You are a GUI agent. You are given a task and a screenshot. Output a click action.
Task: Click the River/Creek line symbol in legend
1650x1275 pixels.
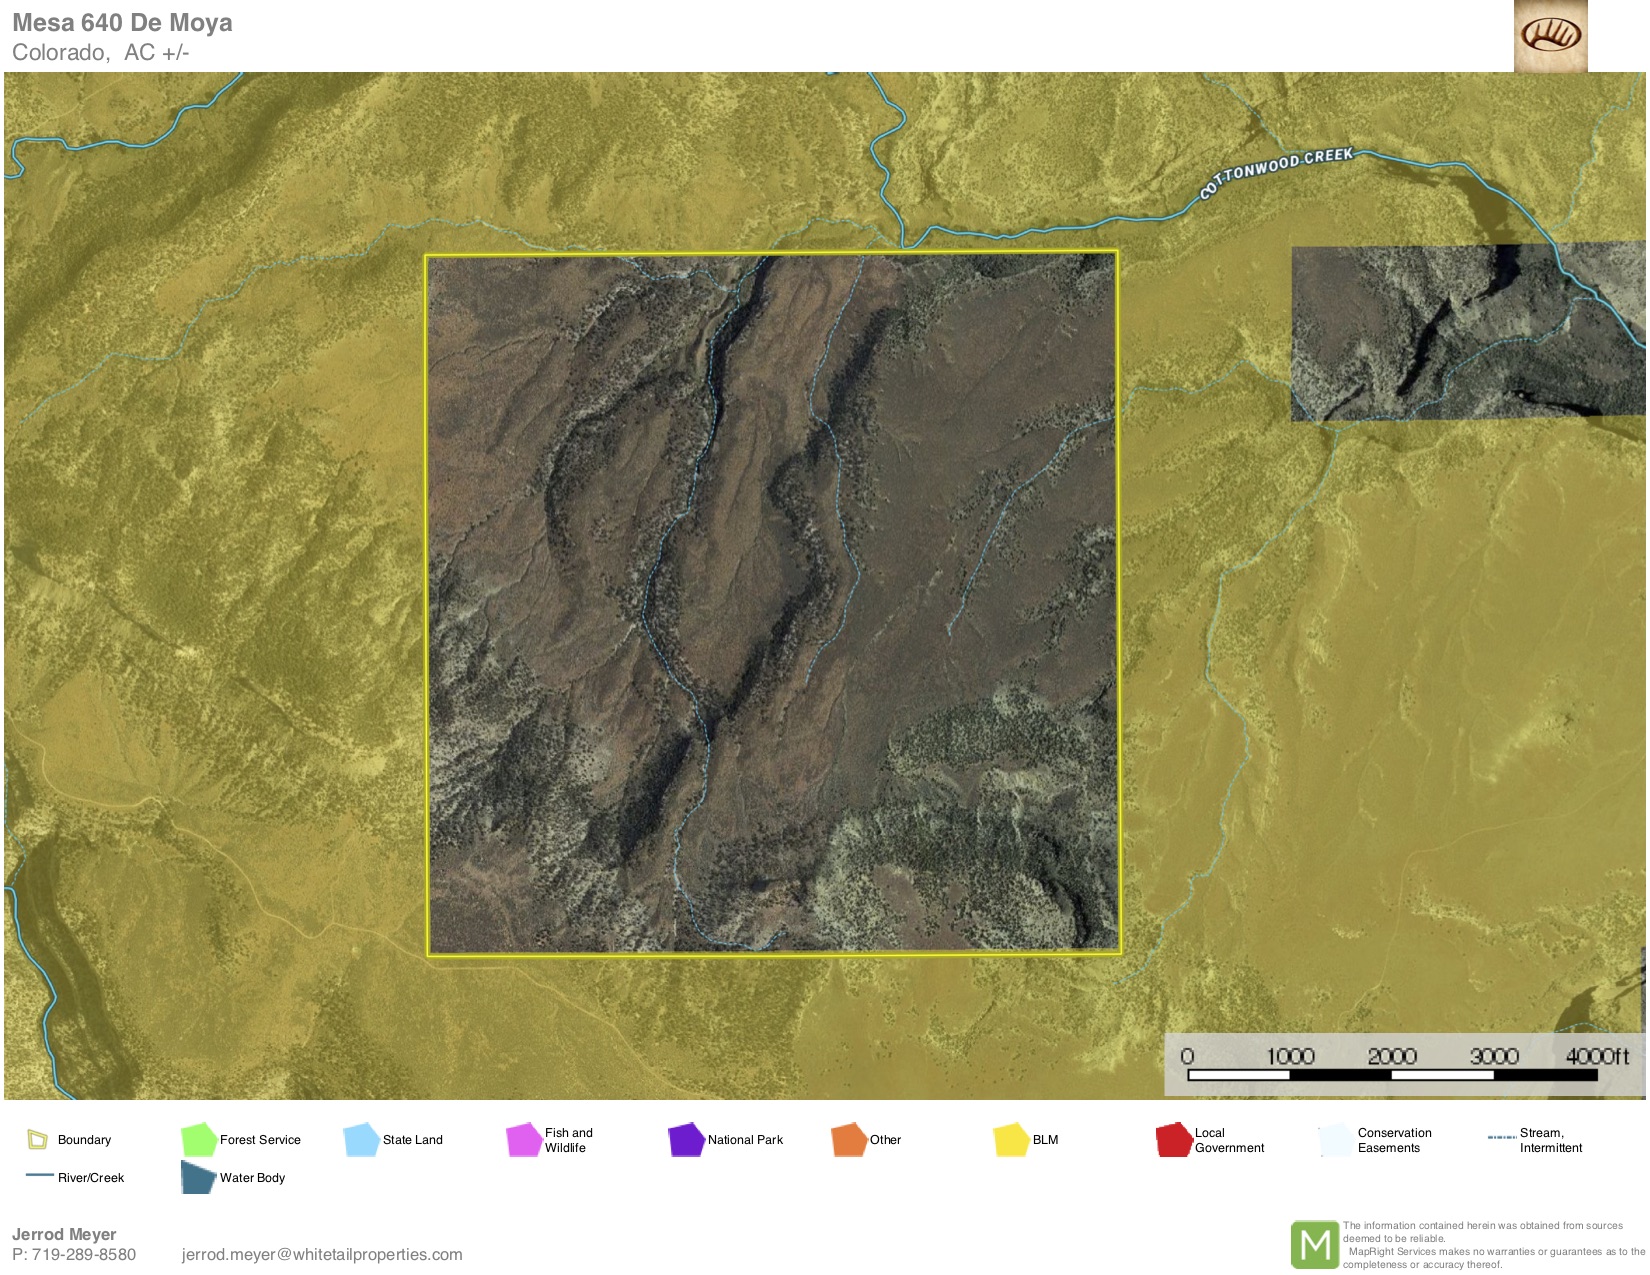(x=40, y=1175)
